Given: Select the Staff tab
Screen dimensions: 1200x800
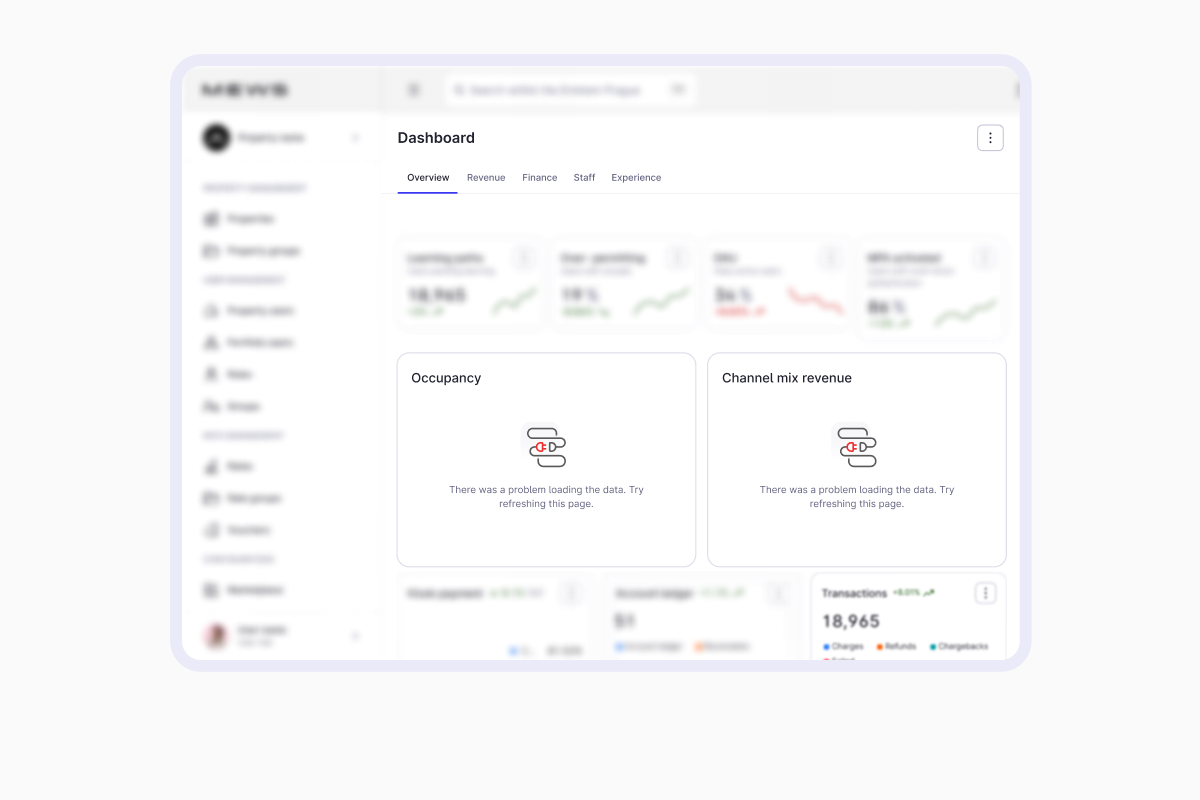Looking at the screenshot, I should pos(584,178).
